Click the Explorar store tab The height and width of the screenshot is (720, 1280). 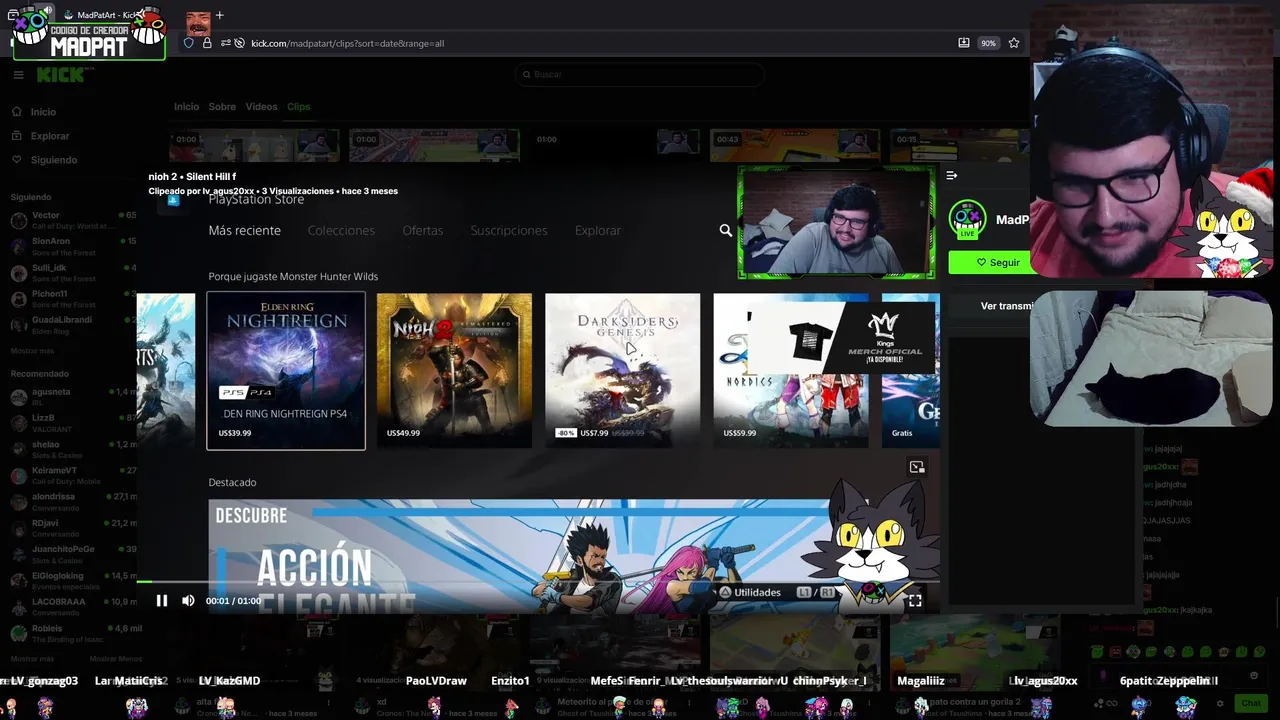pos(598,231)
